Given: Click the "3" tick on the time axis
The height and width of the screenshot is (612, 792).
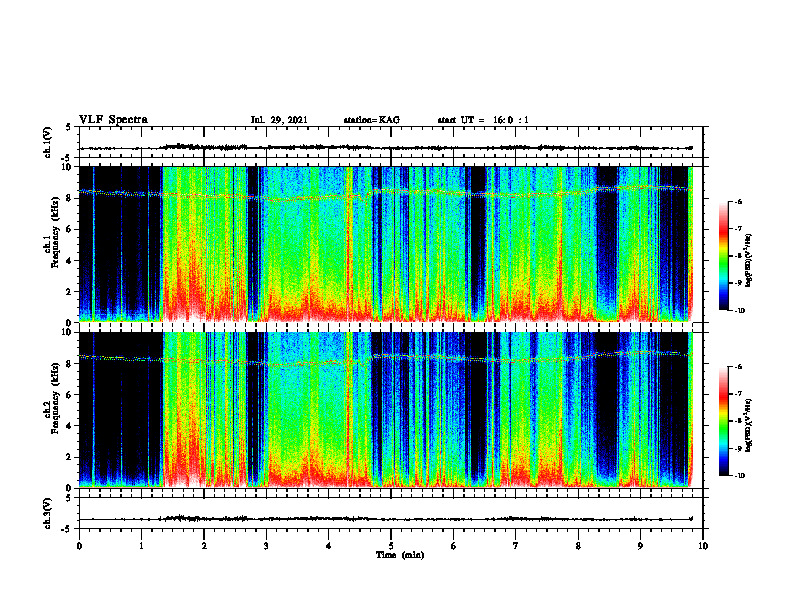Looking at the screenshot, I should pyautogui.click(x=266, y=546).
